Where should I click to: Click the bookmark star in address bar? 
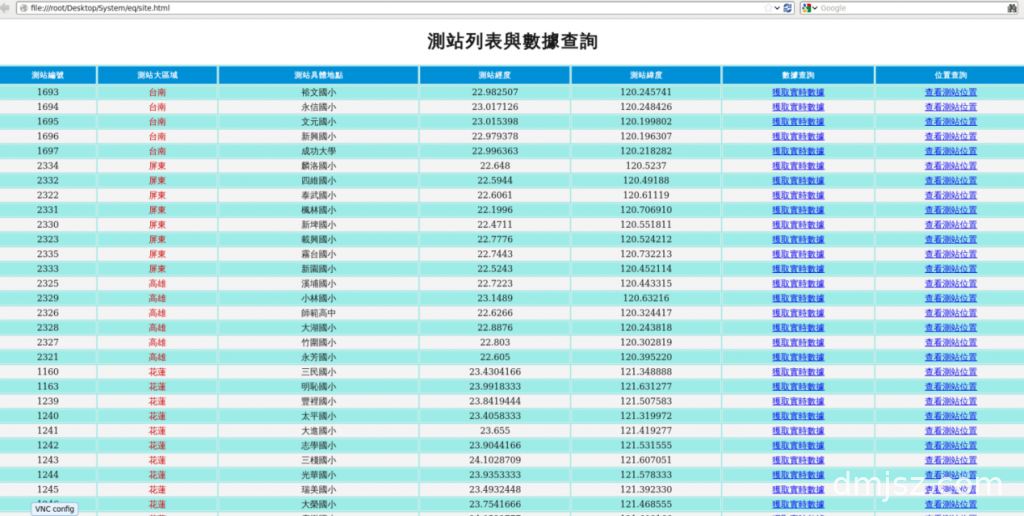tap(767, 8)
